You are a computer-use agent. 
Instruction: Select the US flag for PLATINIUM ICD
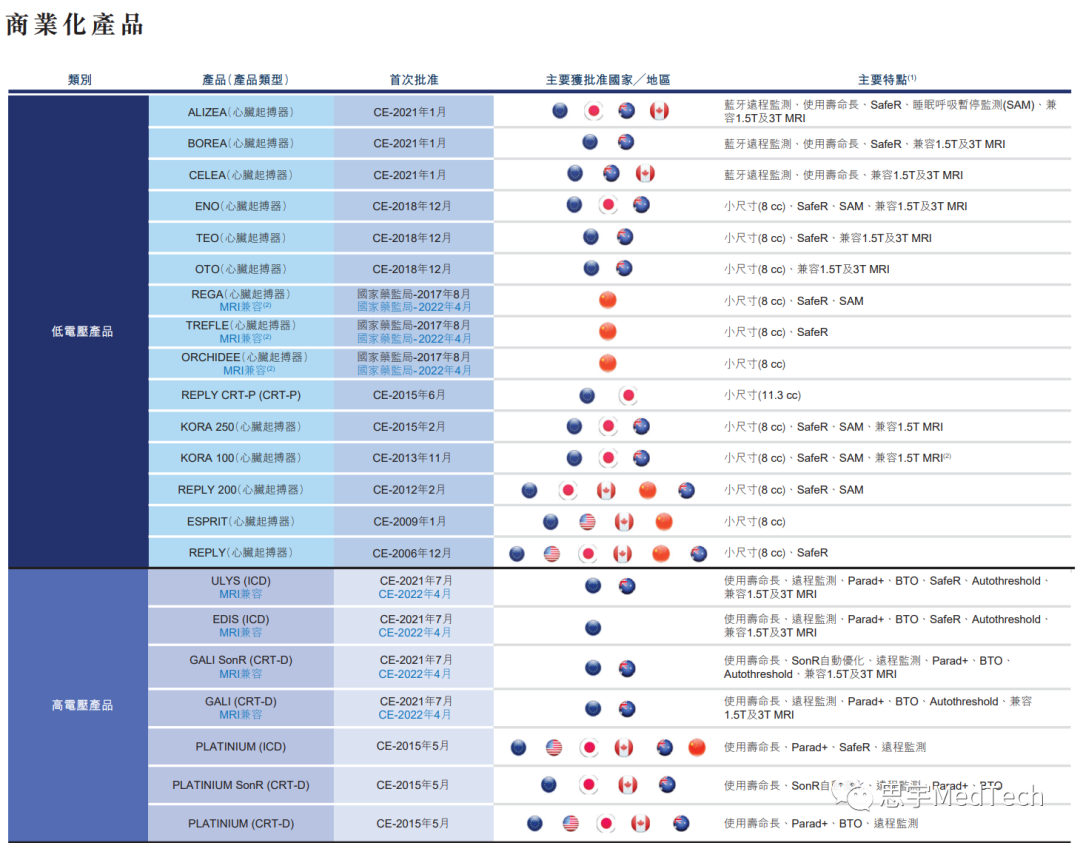[x=553, y=747]
